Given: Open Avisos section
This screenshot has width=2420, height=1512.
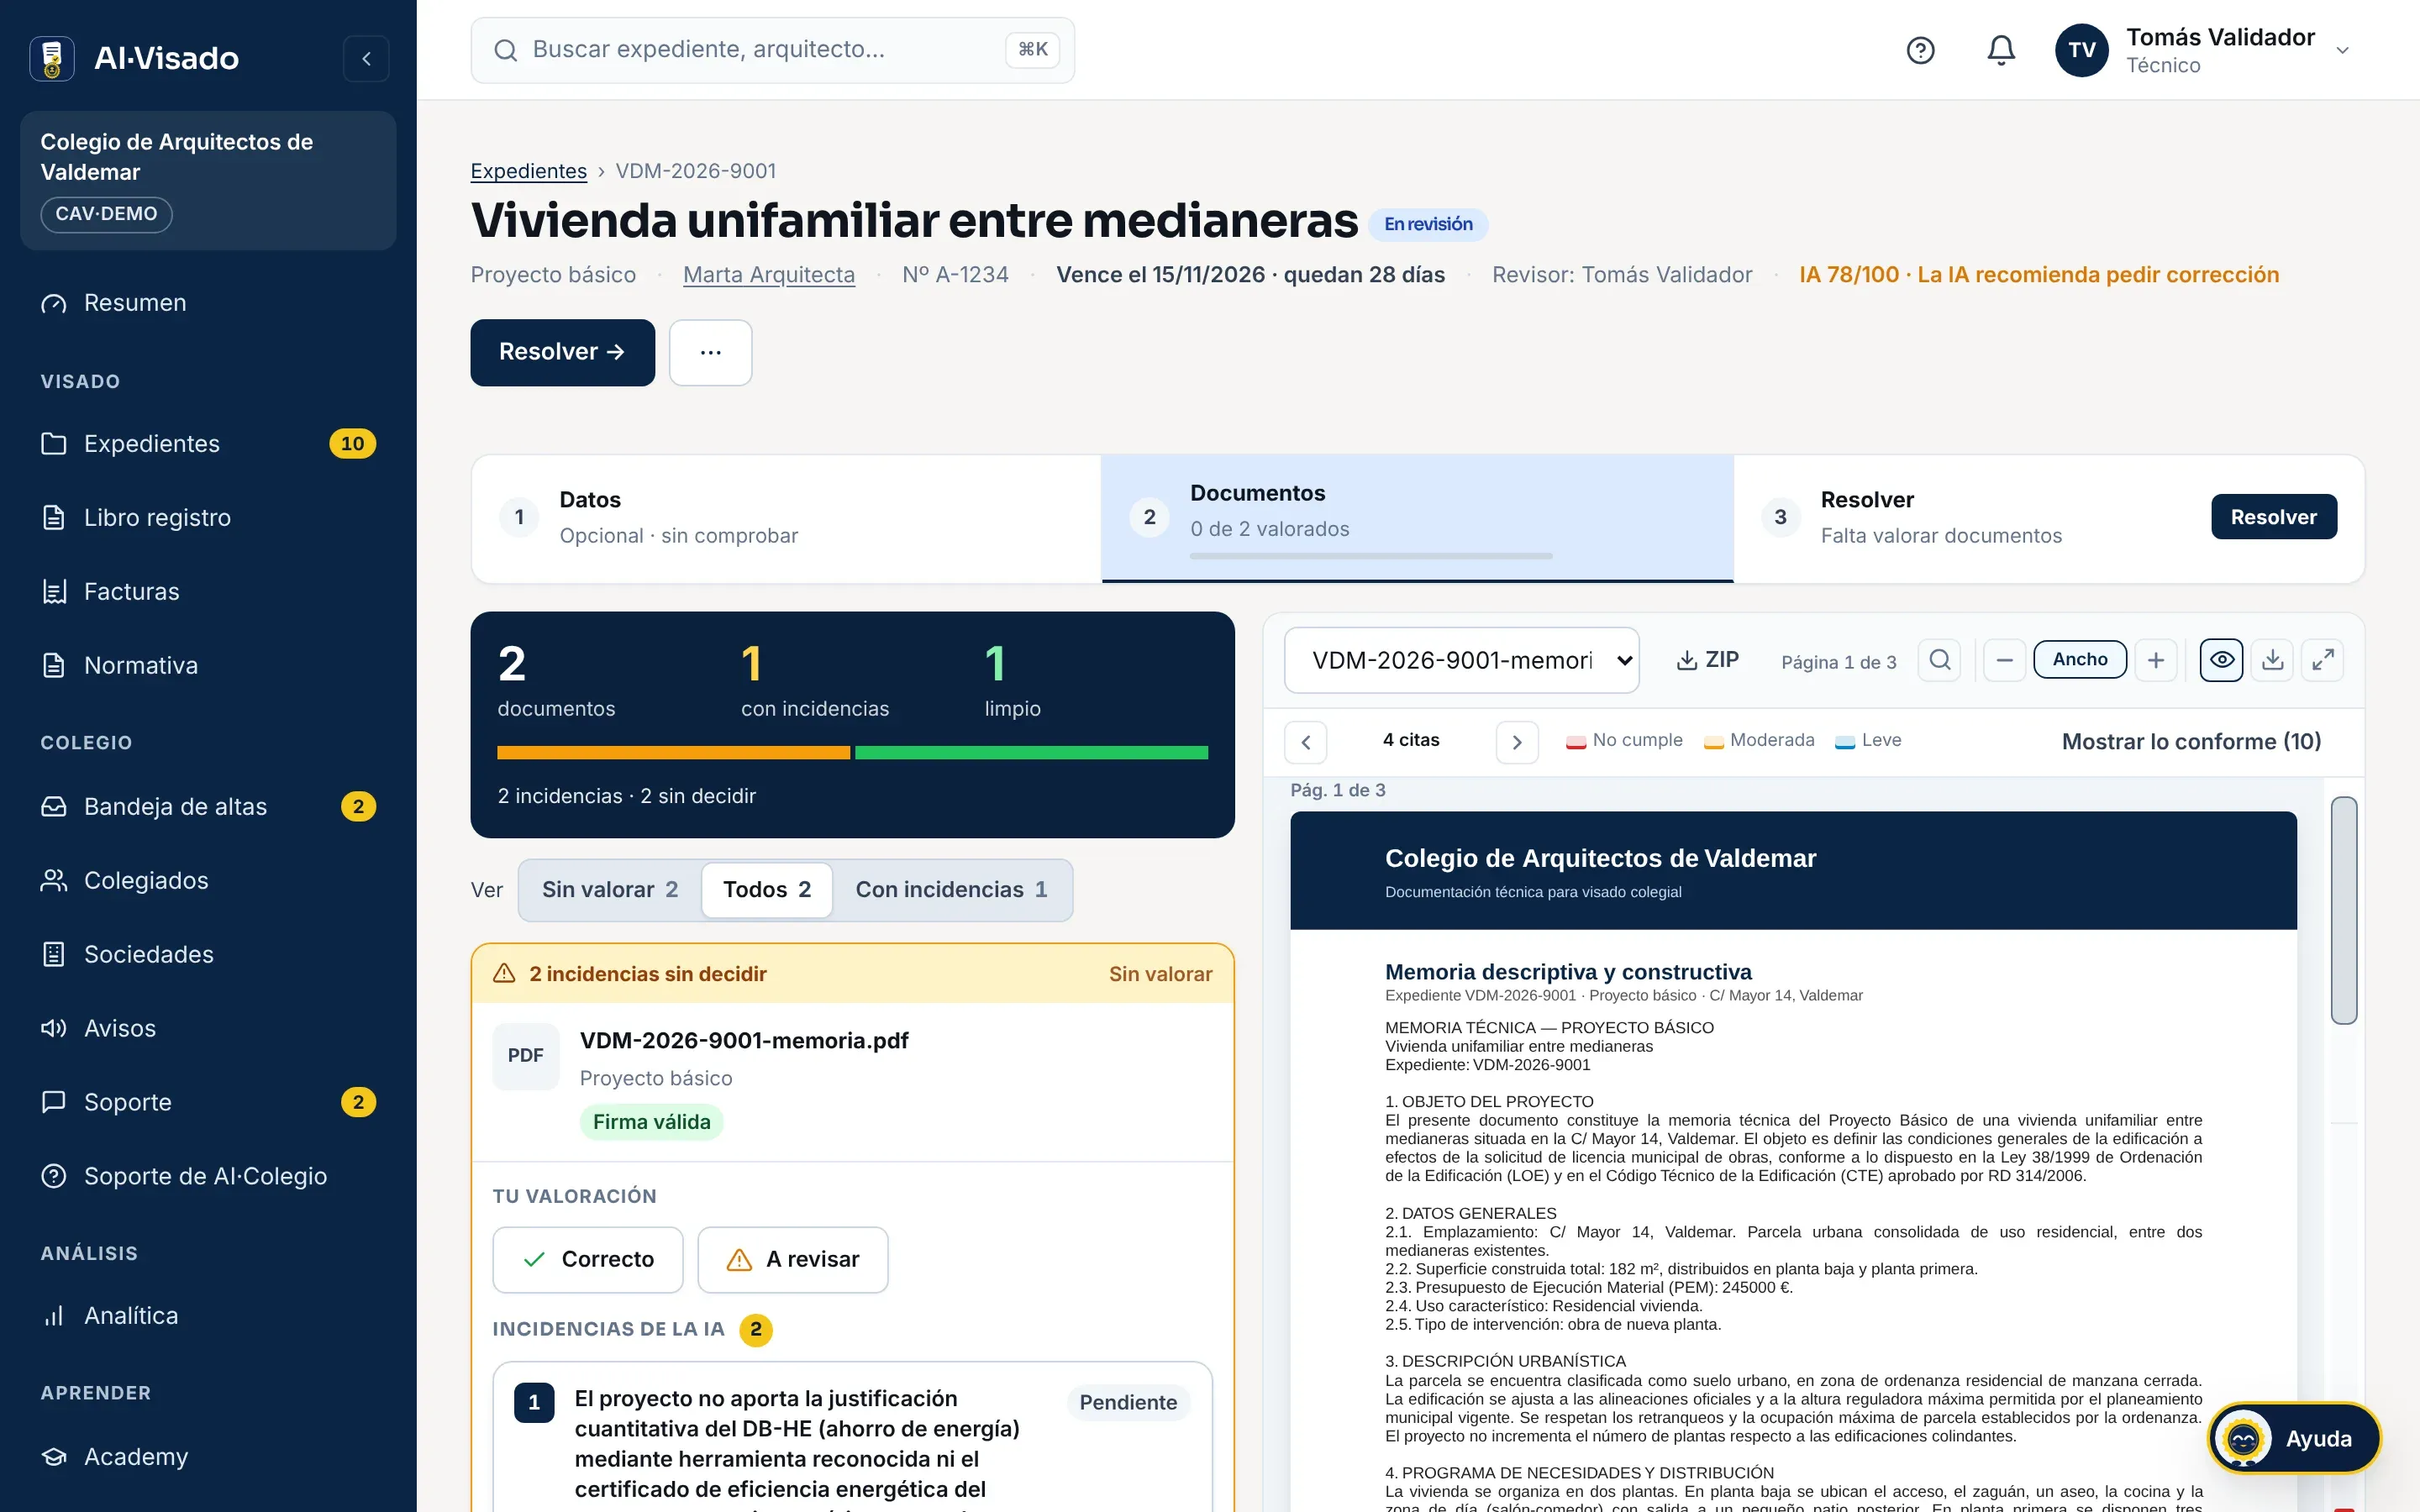Looking at the screenshot, I should click(208, 1029).
